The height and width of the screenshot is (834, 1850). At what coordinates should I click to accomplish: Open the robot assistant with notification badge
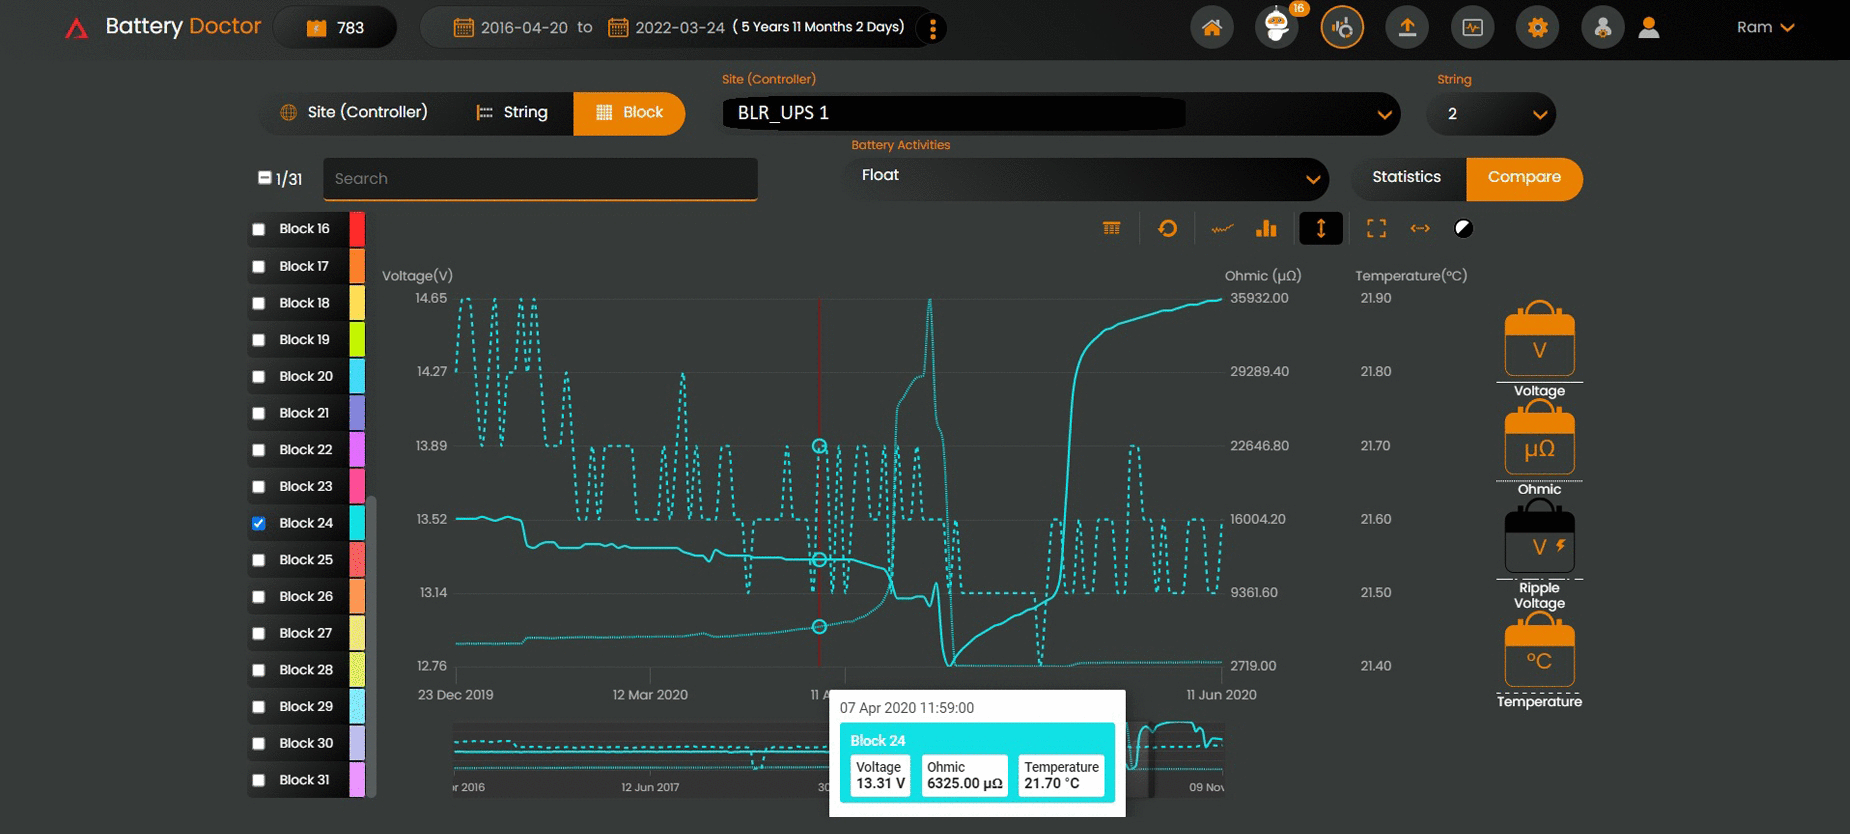(1277, 28)
